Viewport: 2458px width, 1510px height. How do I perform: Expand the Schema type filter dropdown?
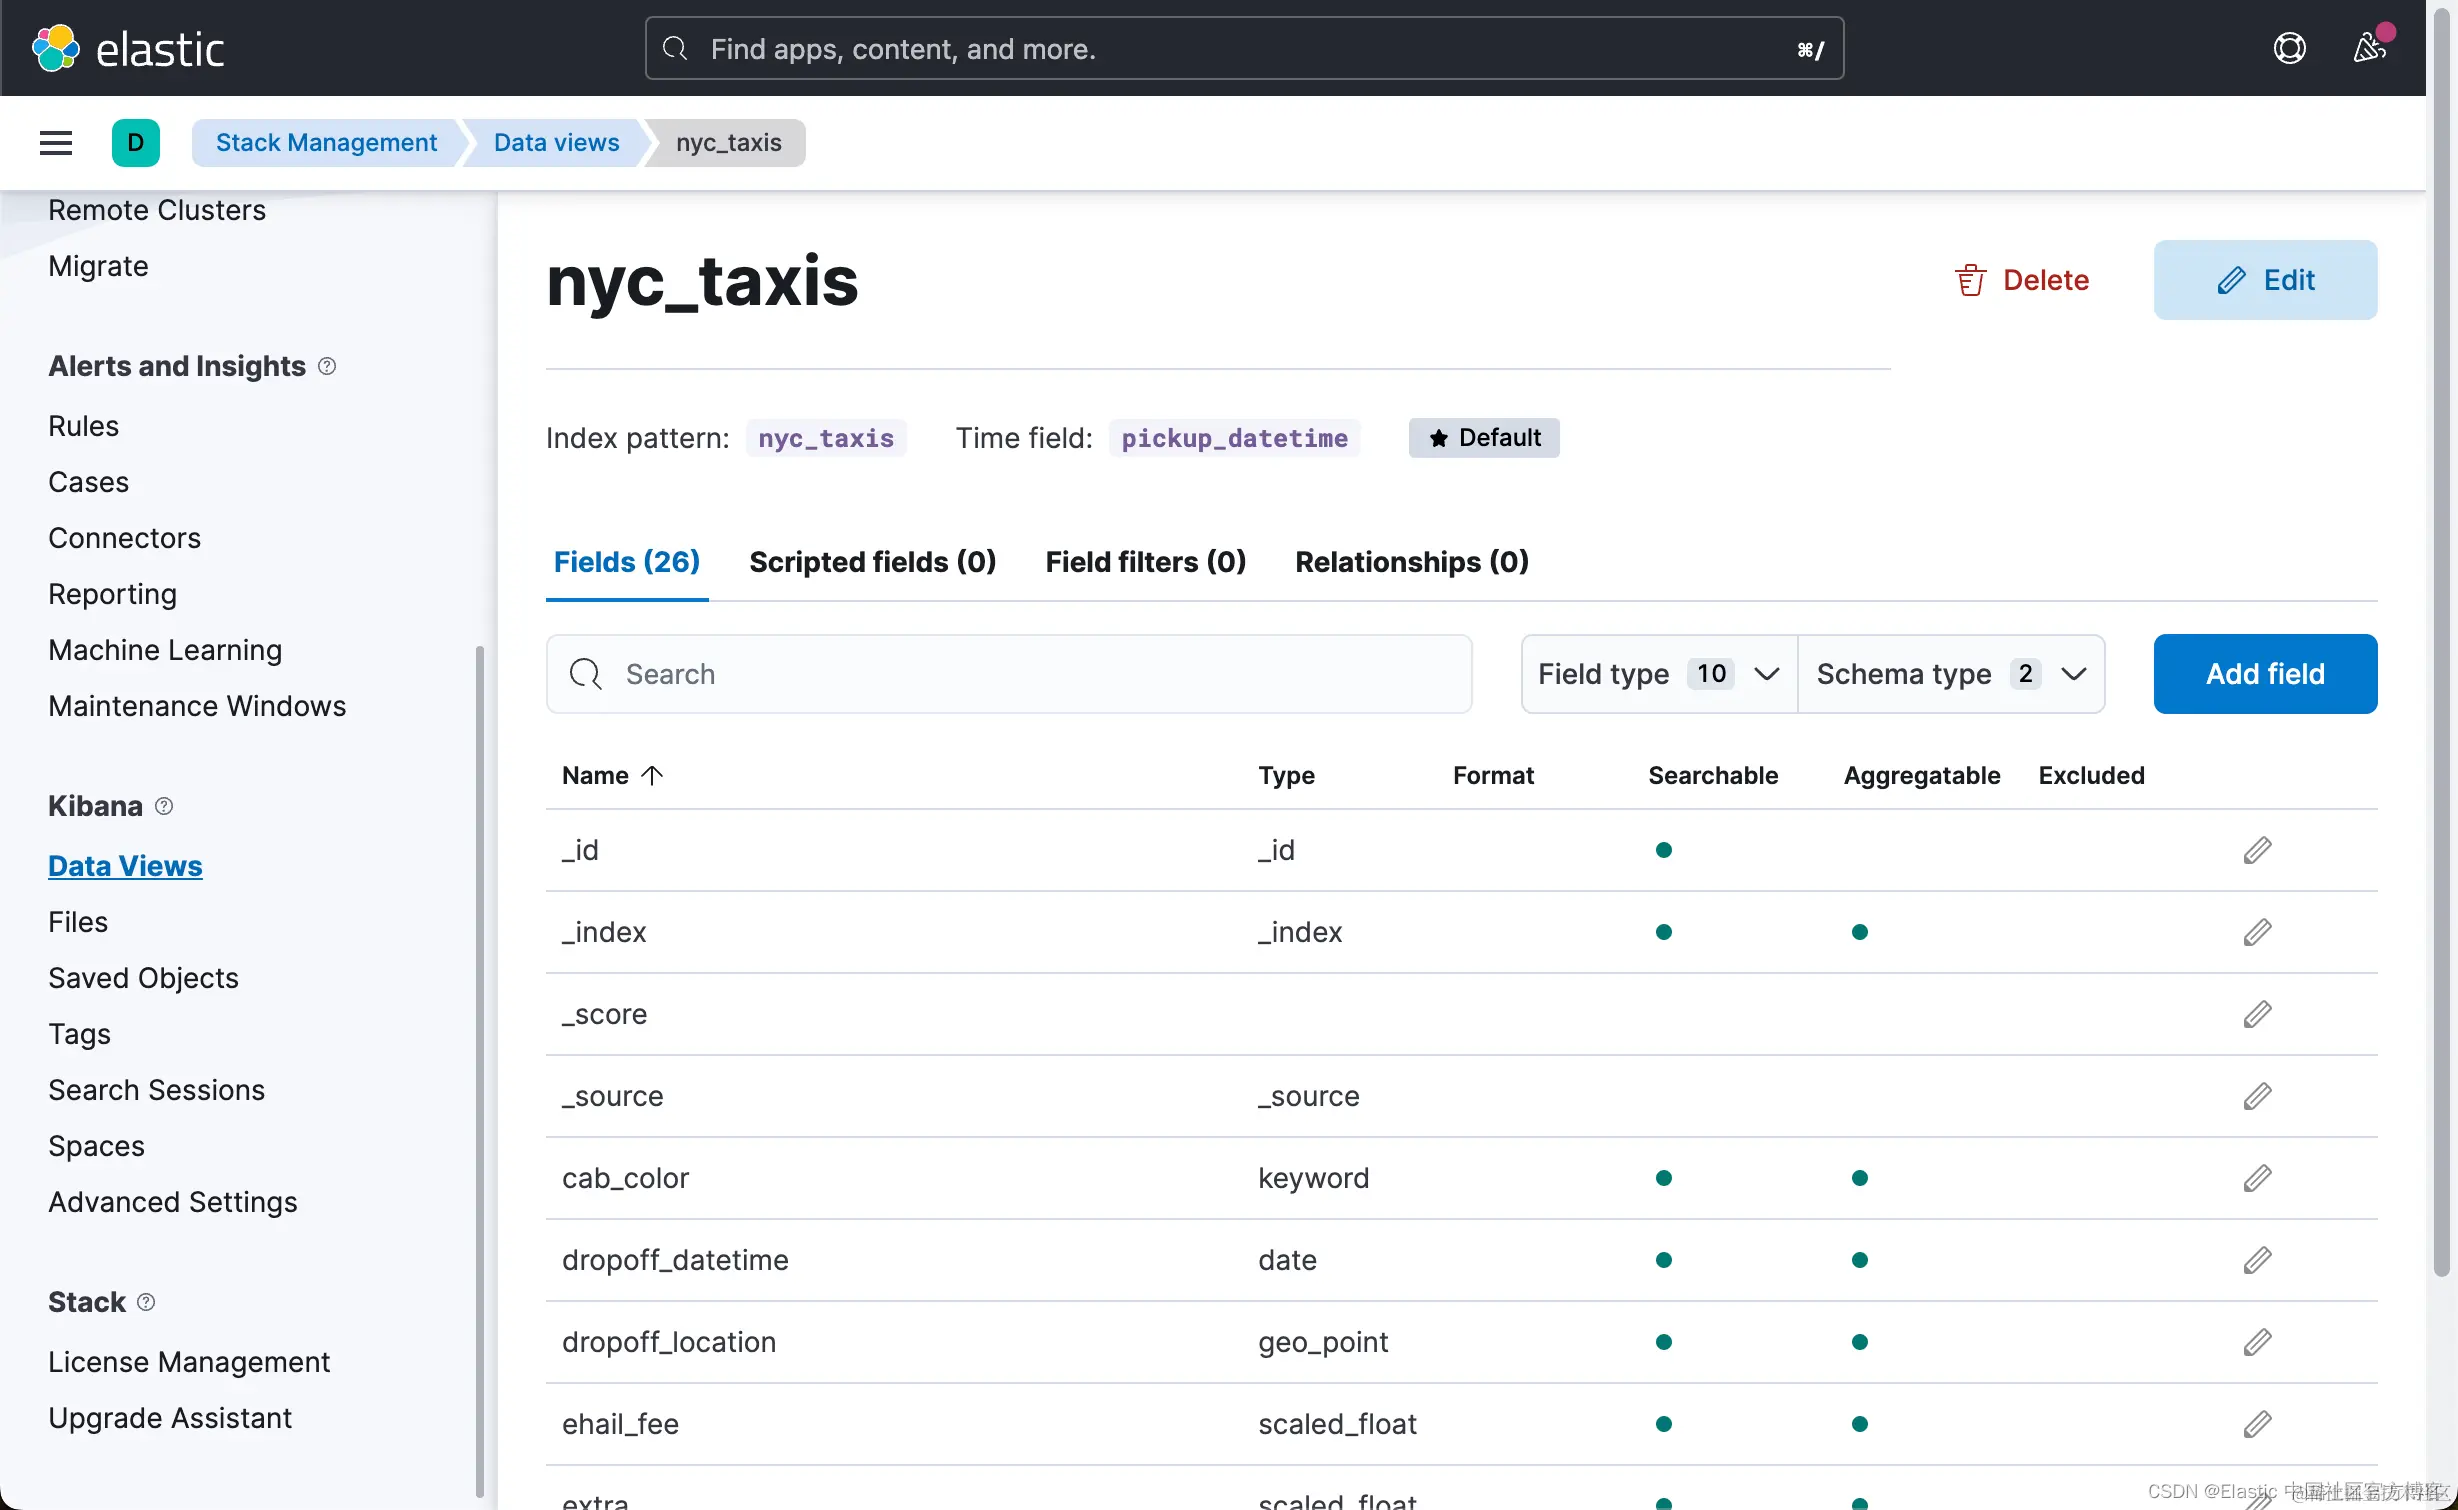pyautogui.click(x=1950, y=674)
